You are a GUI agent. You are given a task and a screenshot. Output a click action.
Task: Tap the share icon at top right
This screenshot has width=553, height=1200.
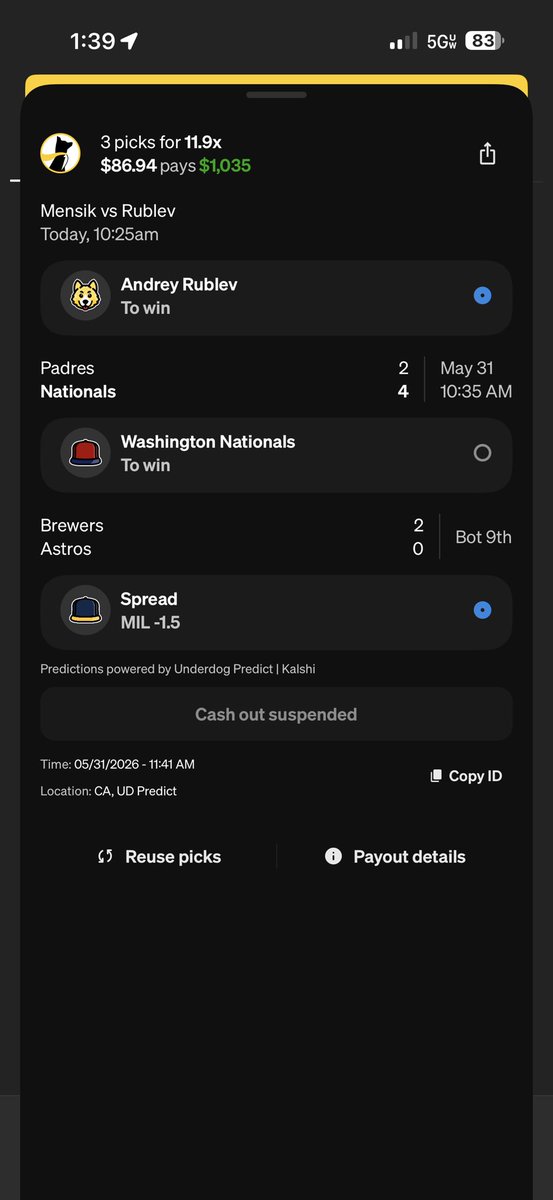[x=487, y=153]
